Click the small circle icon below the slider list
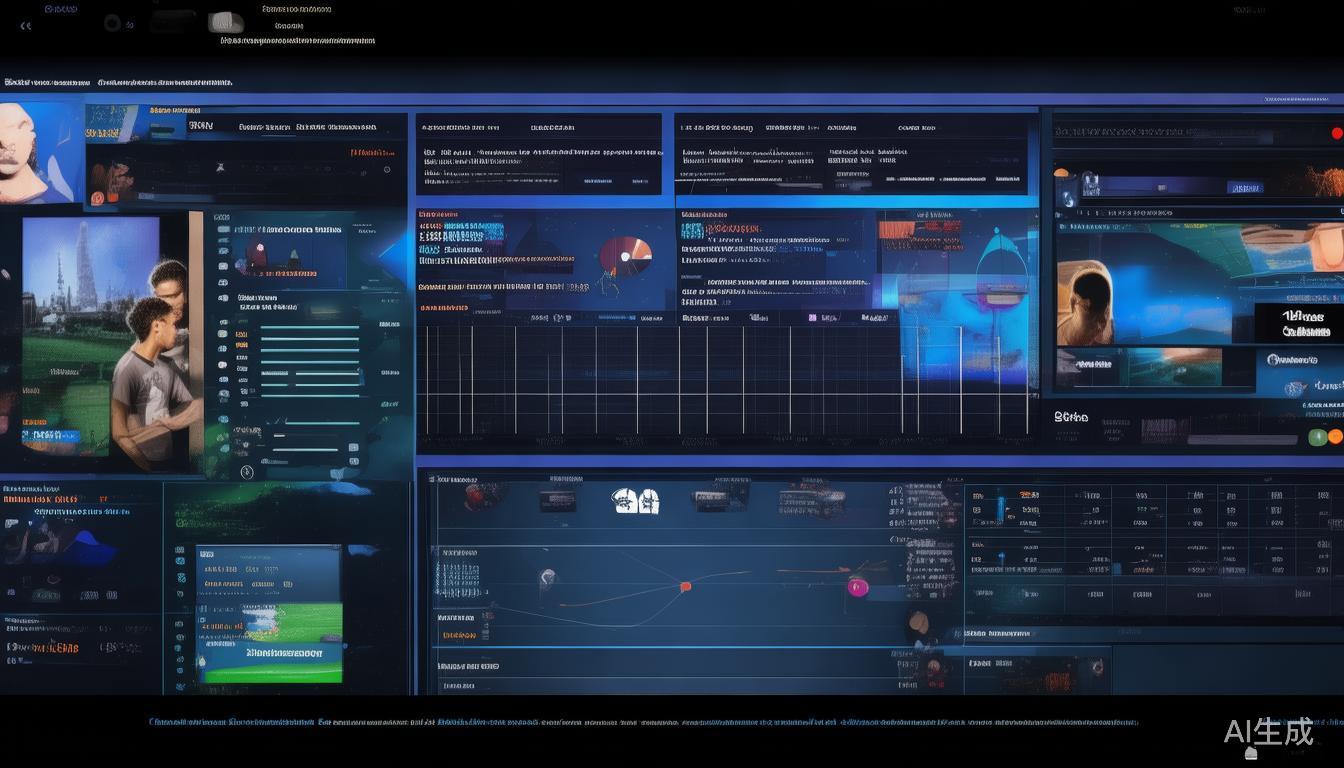The height and width of the screenshot is (768, 1344). click(247, 472)
